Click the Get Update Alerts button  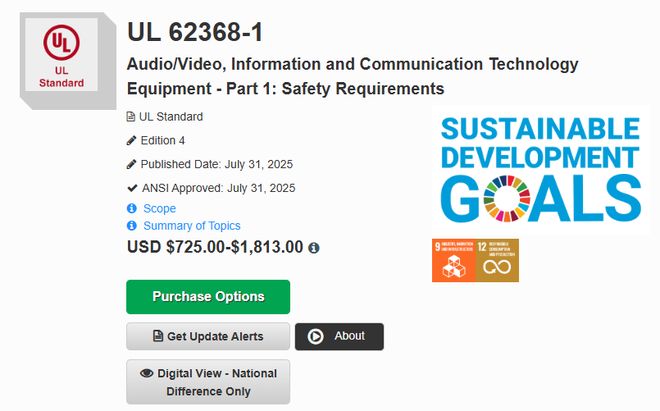click(x=208, y=336)
